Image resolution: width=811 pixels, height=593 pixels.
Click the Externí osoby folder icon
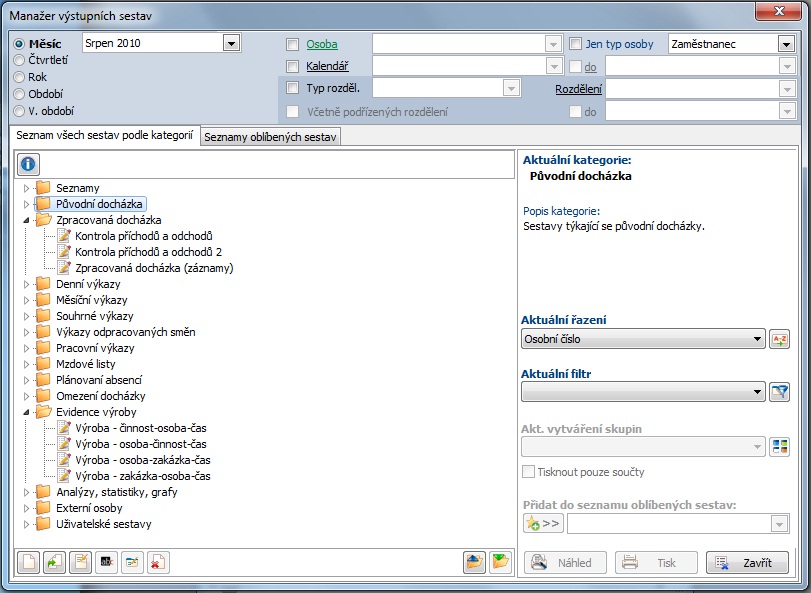43,508
